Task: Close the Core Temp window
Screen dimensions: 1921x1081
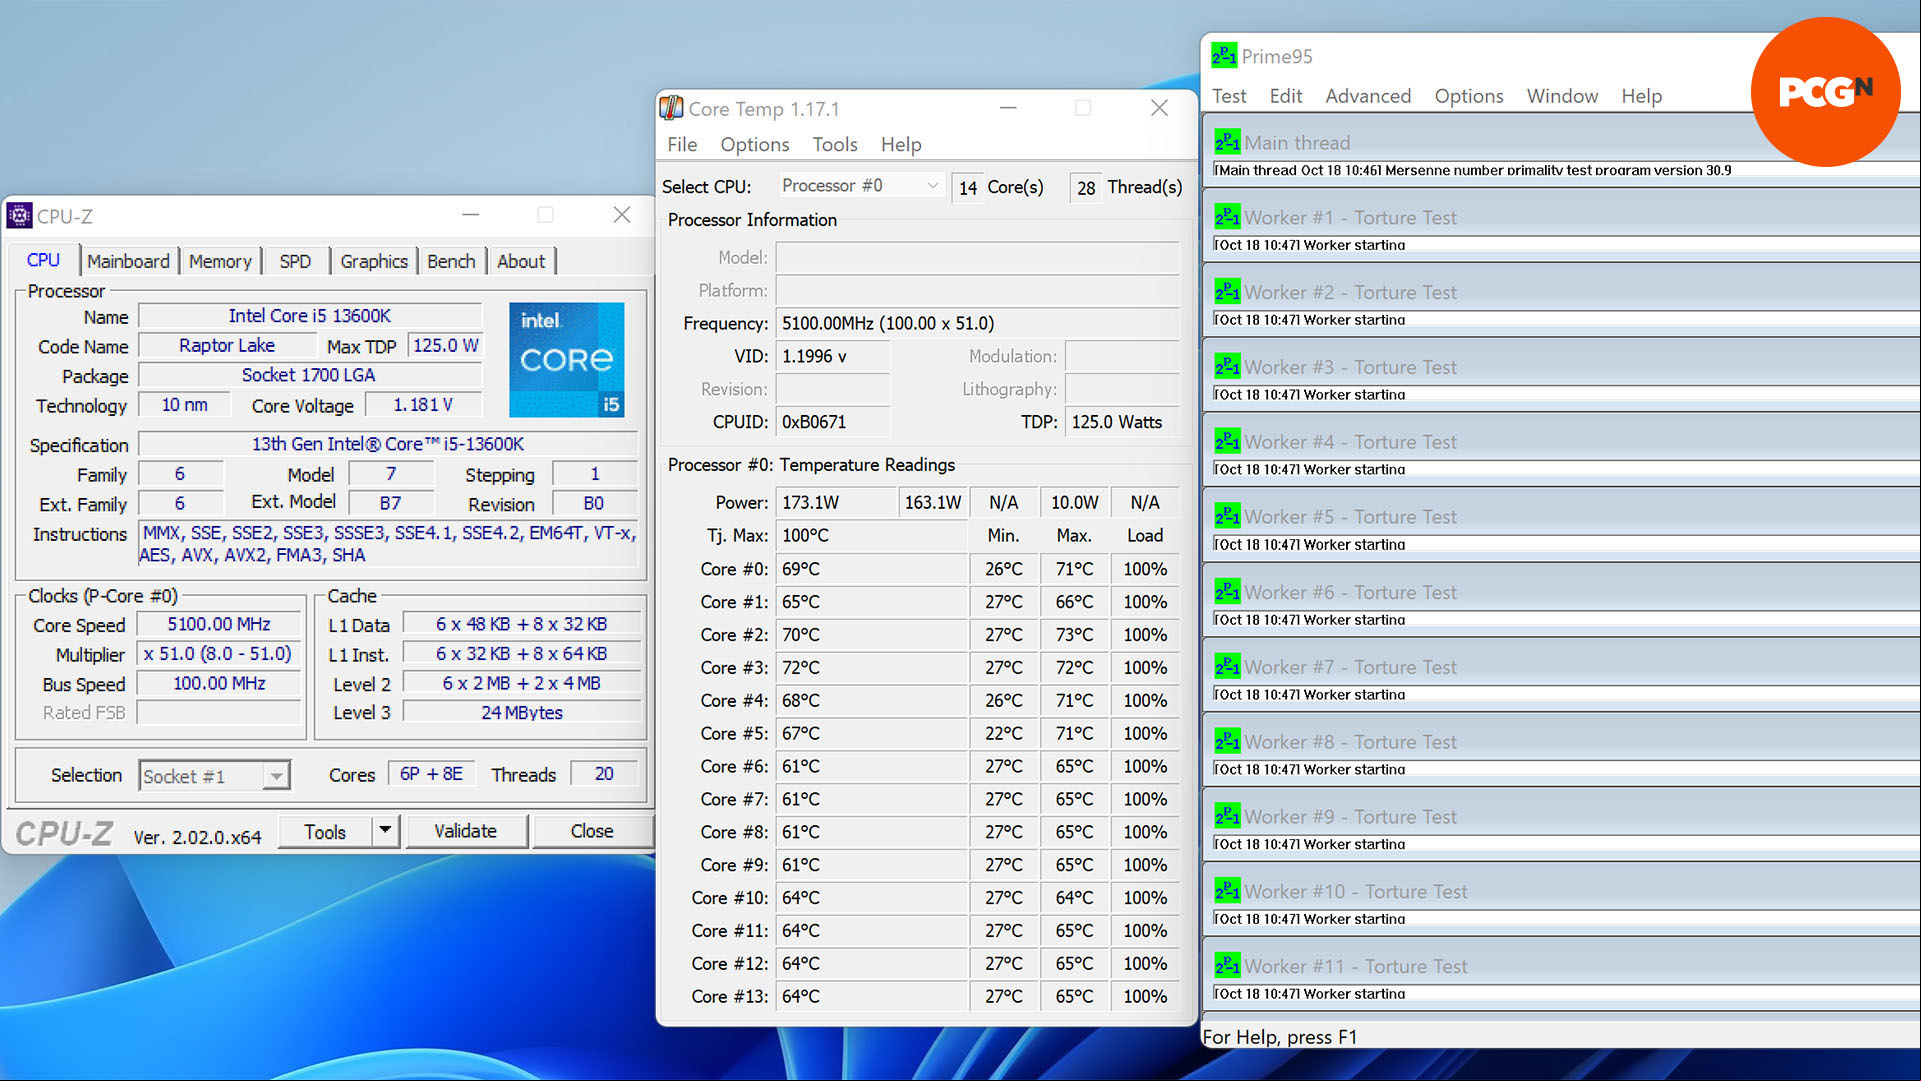Action: (x=1159, y=108)
